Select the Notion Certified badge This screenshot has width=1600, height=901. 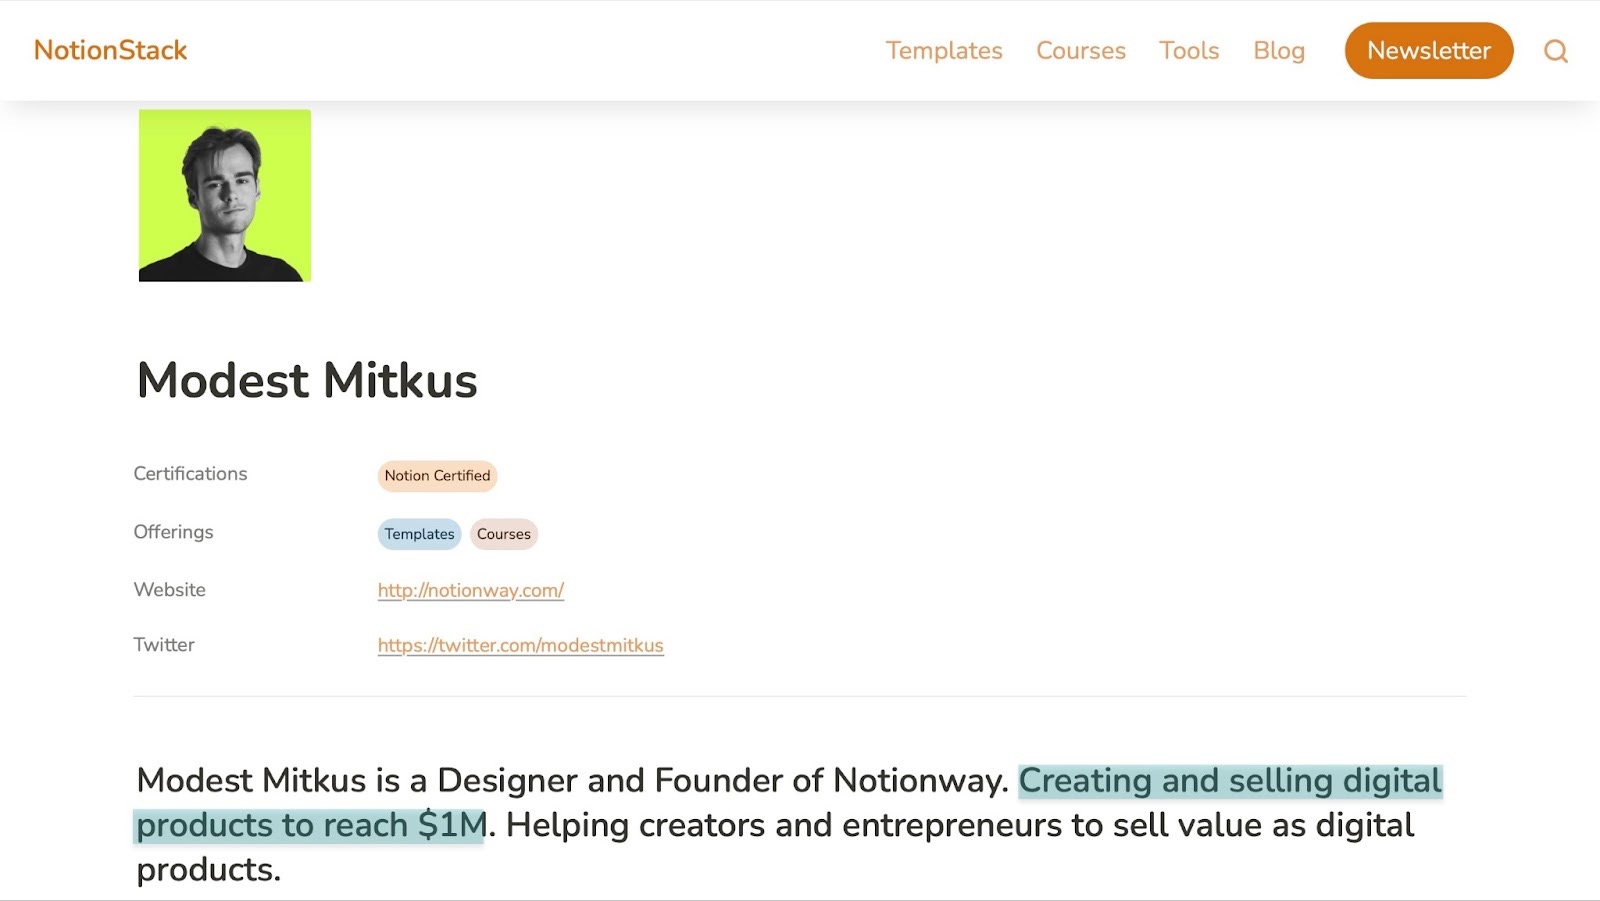coord(436,476)
